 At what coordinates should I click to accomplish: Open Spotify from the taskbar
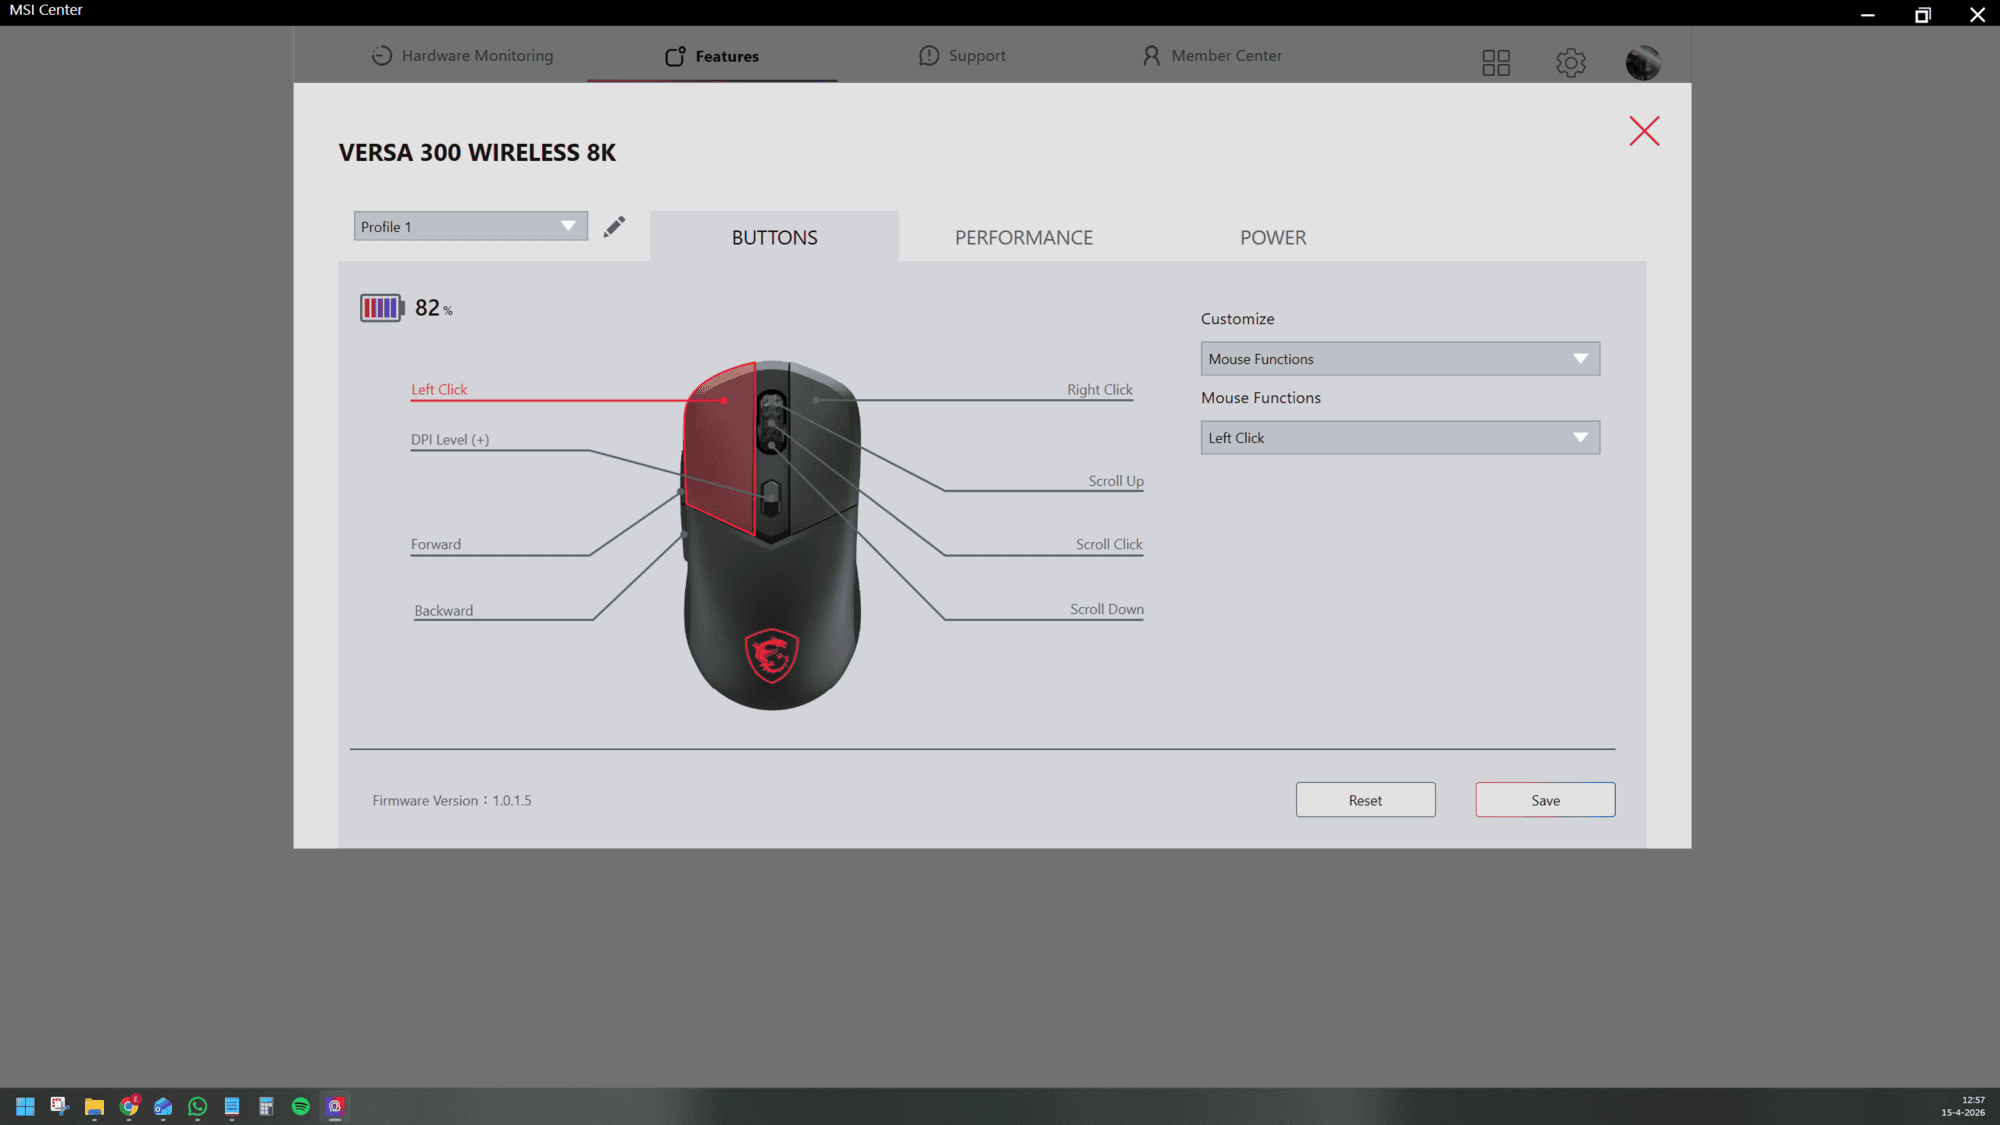(300, 1106)
